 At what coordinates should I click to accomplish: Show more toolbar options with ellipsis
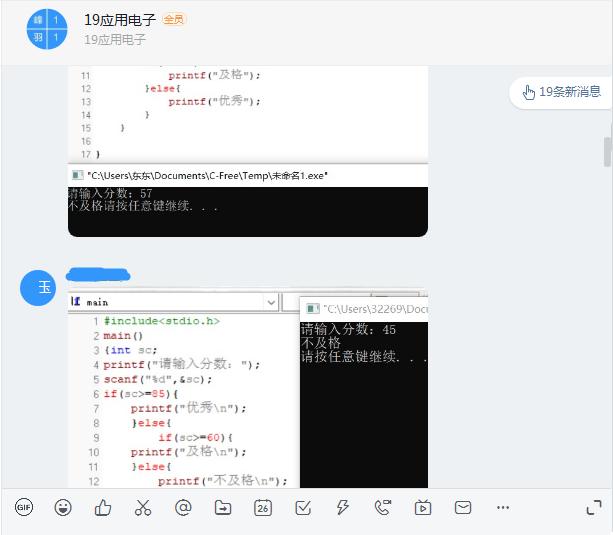pyautogui.click(x=503, y=508)
